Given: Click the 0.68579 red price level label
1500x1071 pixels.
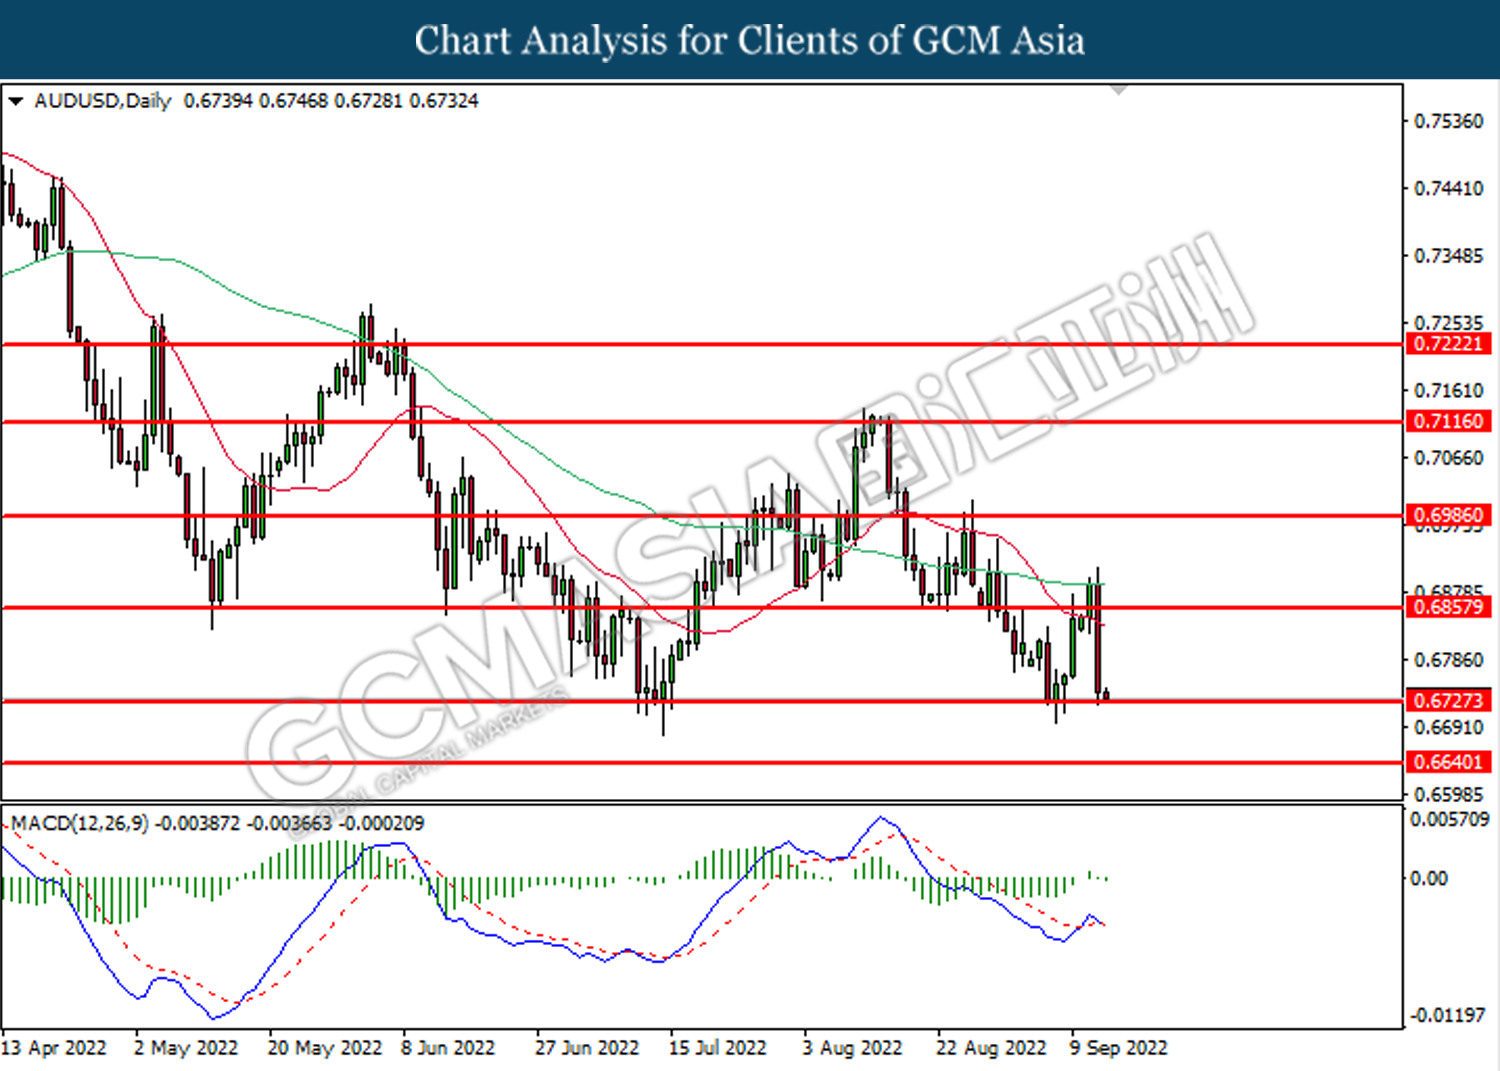Looking at the screenshot, I should (1449, 607).
